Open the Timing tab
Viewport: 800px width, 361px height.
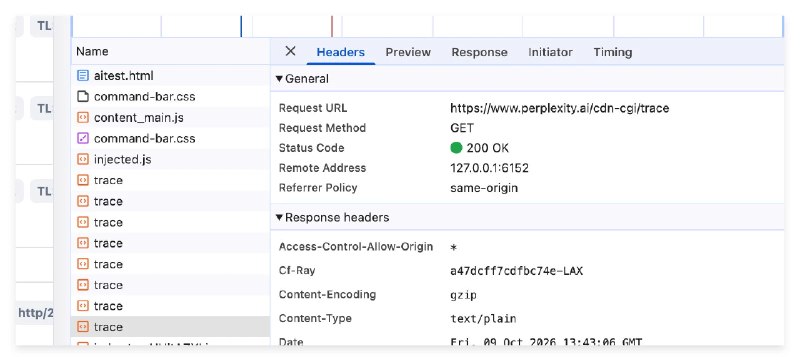click(x=613, y=52)
